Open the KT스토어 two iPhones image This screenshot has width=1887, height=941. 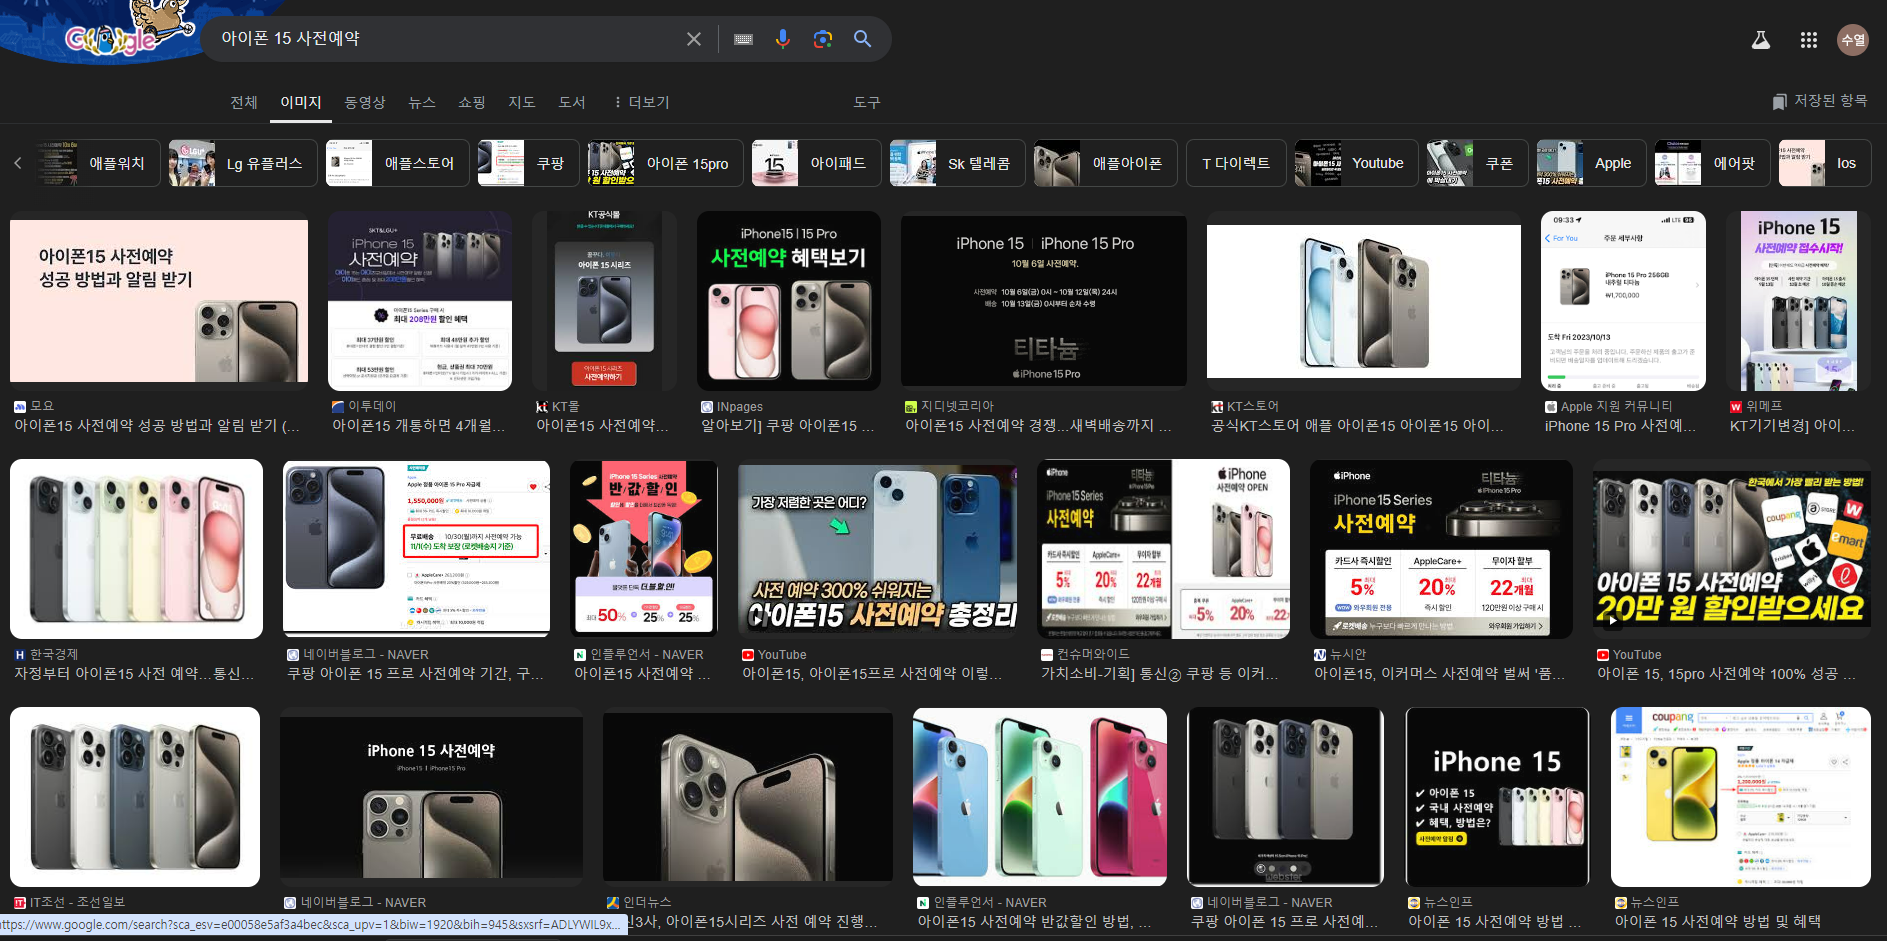1364,301
